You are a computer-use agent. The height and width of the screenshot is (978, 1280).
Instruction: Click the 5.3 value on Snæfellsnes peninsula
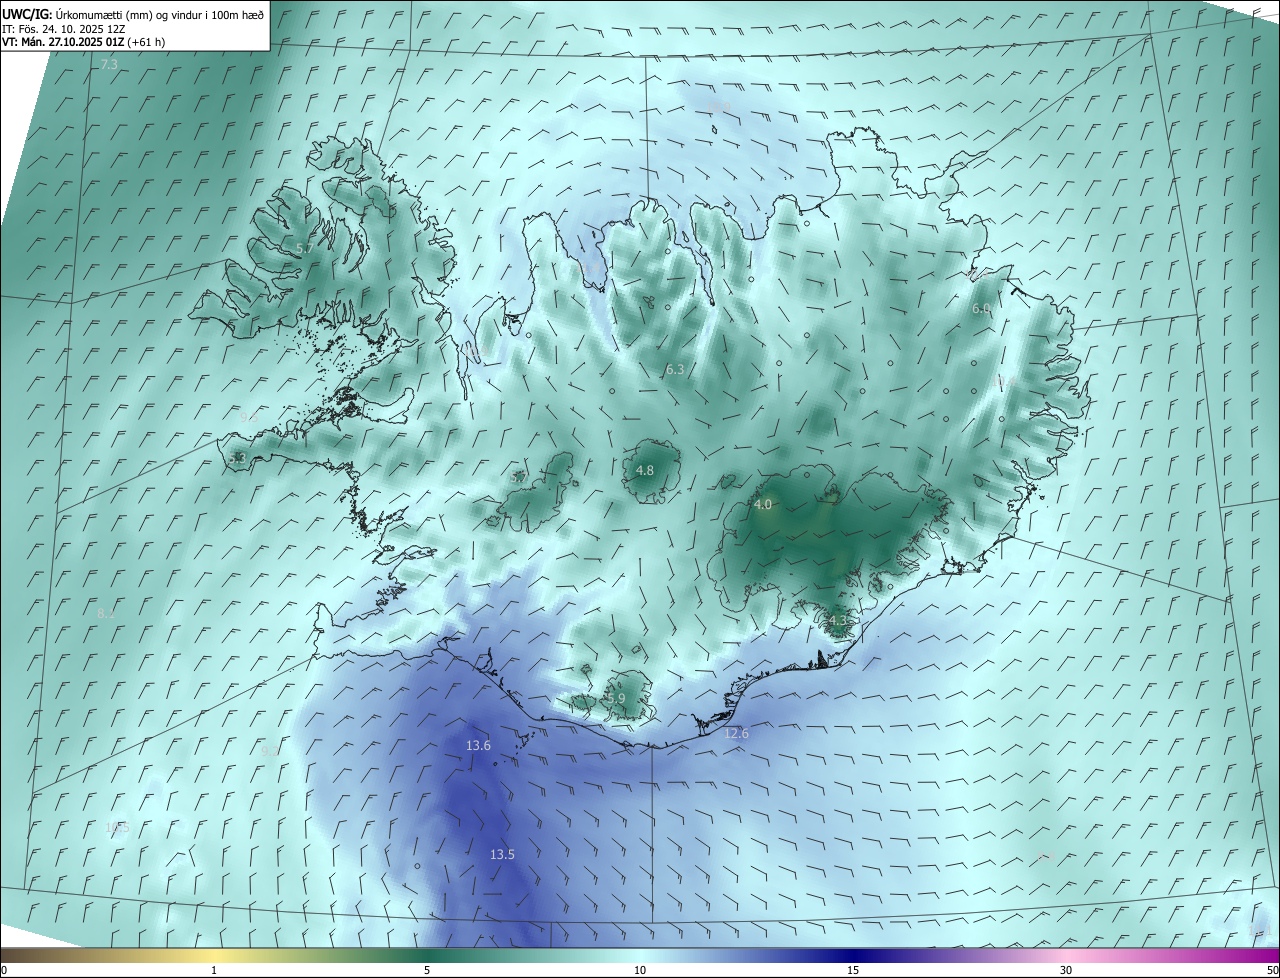click(x=237, y=459)
